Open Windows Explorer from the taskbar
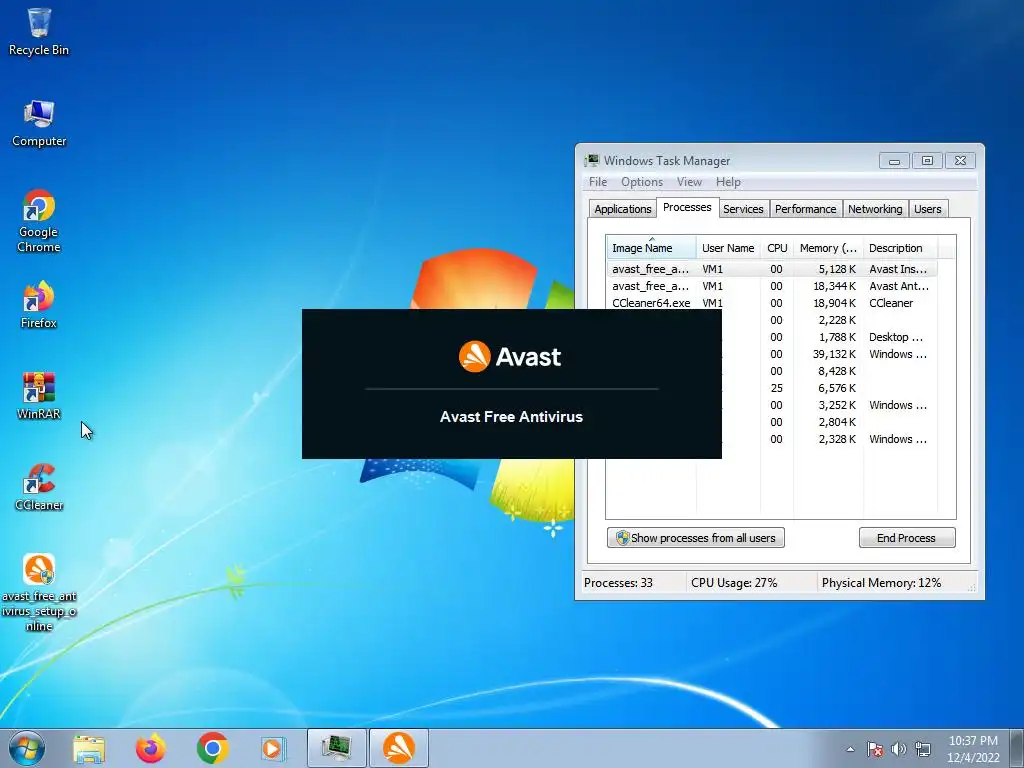 click(x=88, y=748)
